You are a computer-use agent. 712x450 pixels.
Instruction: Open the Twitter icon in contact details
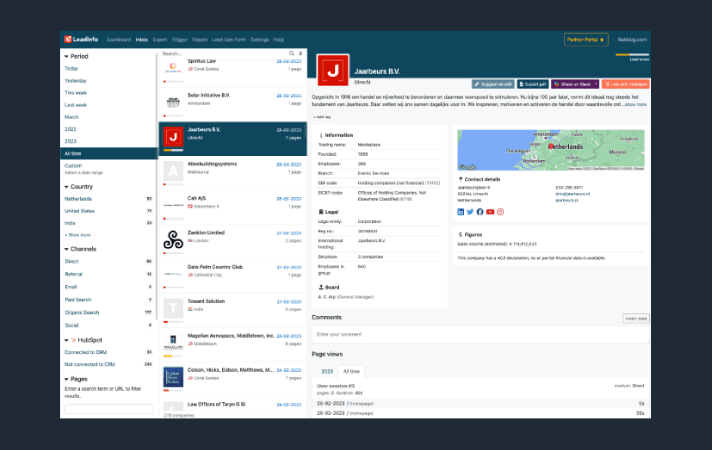tap(470, 212)
